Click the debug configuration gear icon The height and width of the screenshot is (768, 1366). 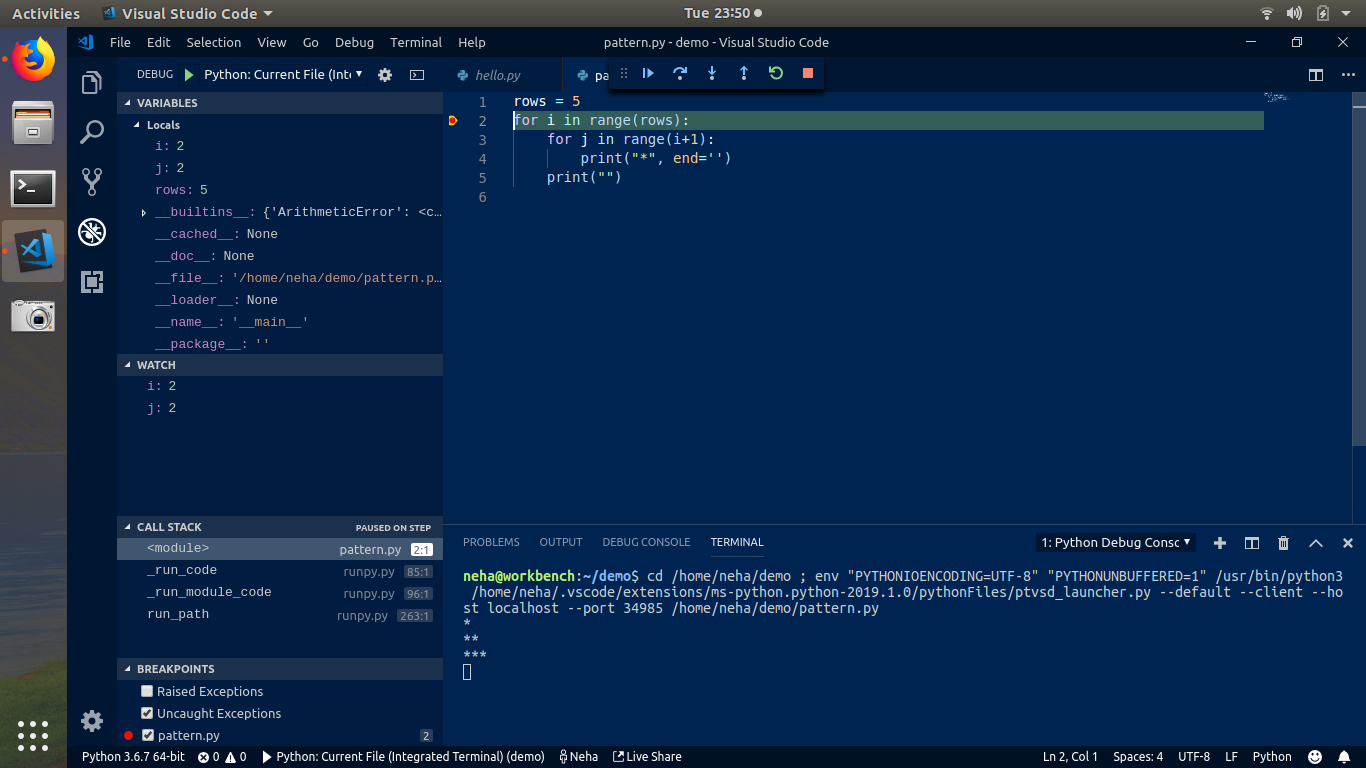[384, 74]
